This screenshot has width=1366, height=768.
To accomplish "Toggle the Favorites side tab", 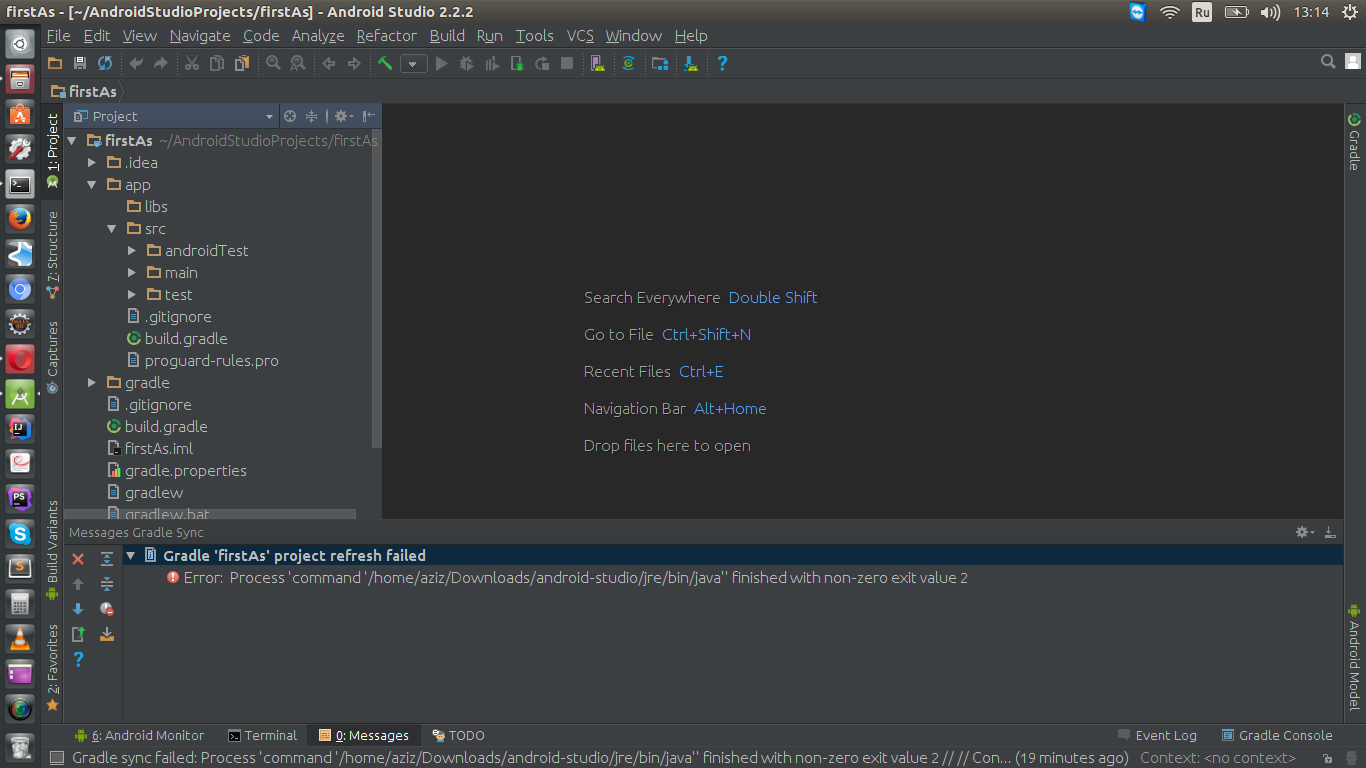I will tap(52, 669).
